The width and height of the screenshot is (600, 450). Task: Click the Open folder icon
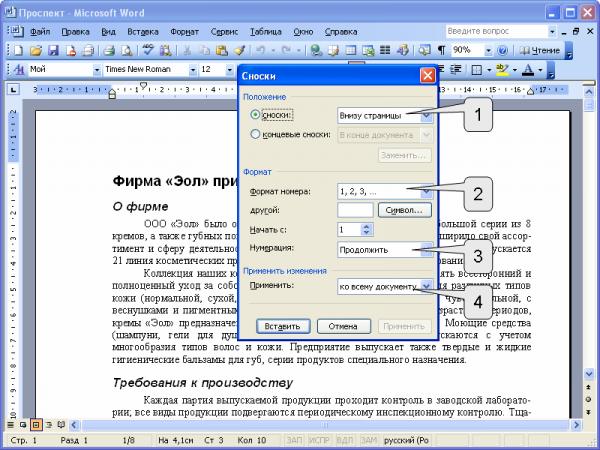[x=36, y=51]
